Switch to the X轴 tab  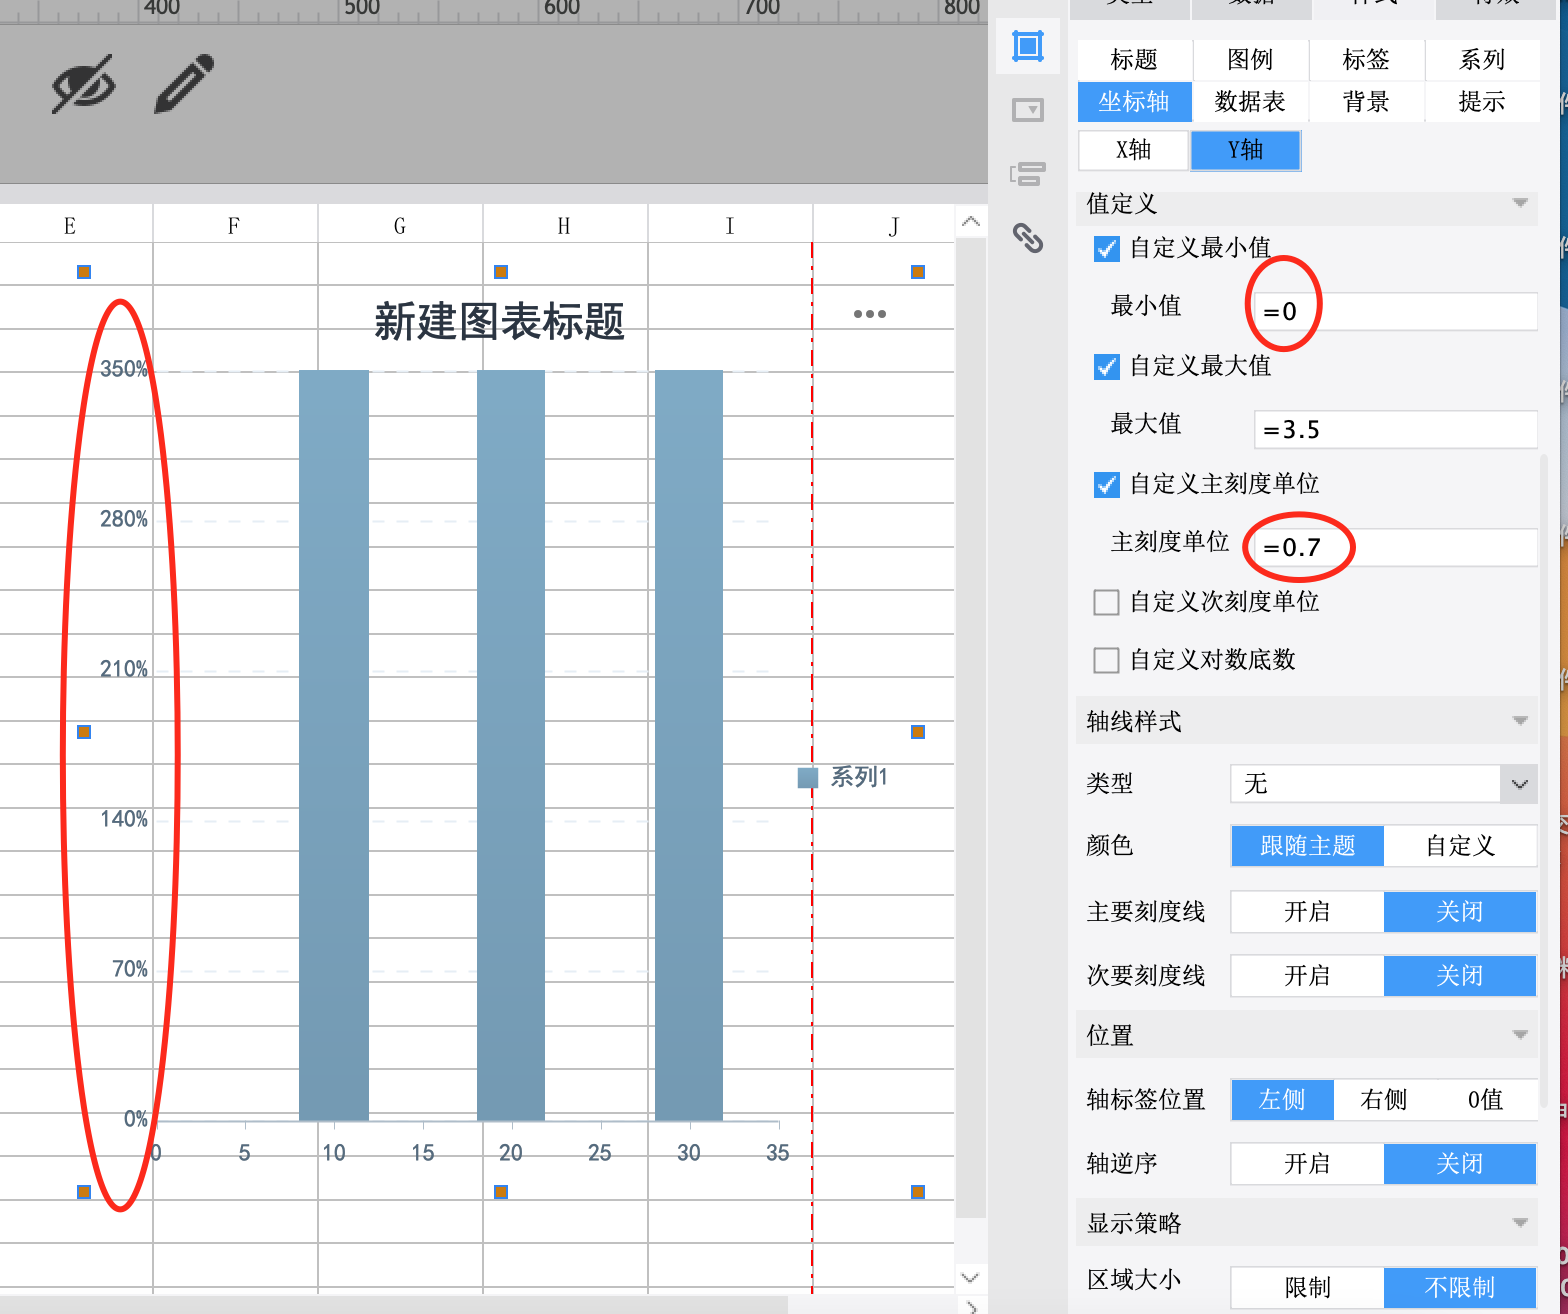pos(1133,150)
